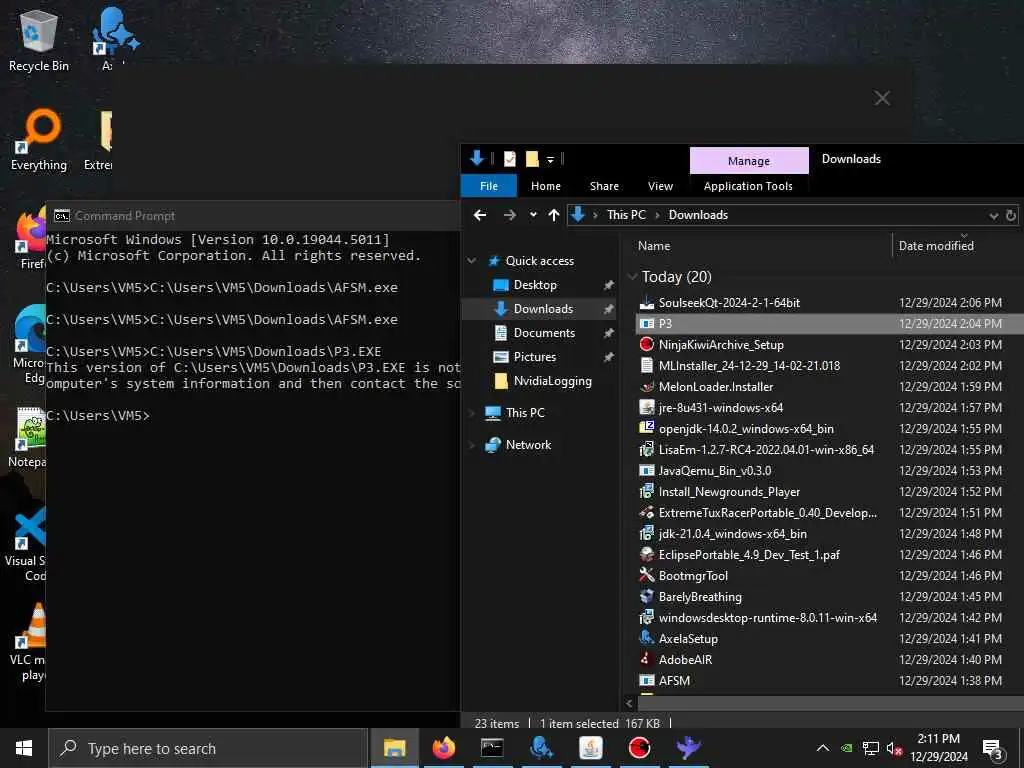Switch to the Share ribbon tab
The height and width of the screenshot is (768, 1024).
coord(604,186)
